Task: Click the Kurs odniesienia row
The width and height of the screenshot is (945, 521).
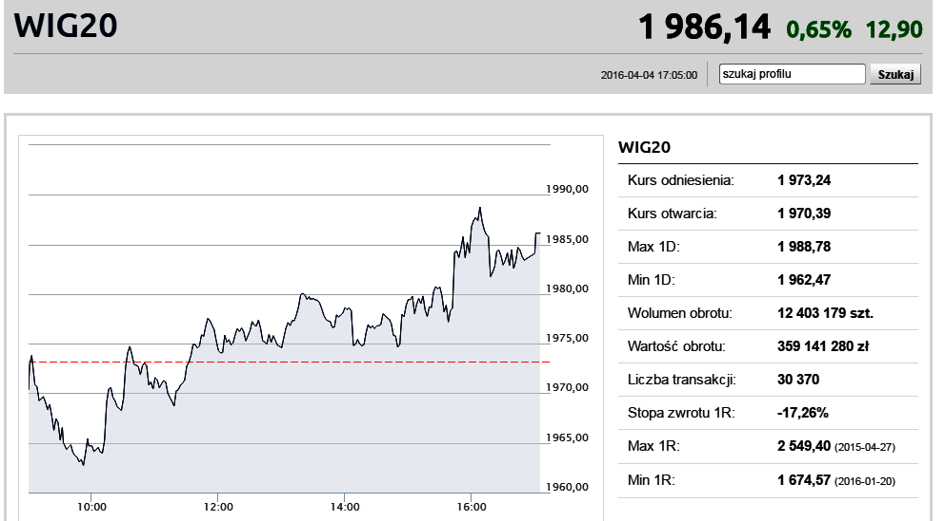Action: 768,180
